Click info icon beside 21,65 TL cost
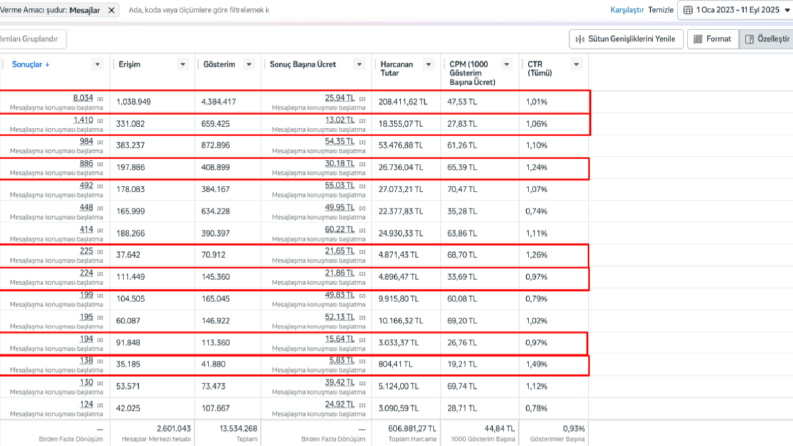This screenshot has height=446, width=793. tap(362, 252)
